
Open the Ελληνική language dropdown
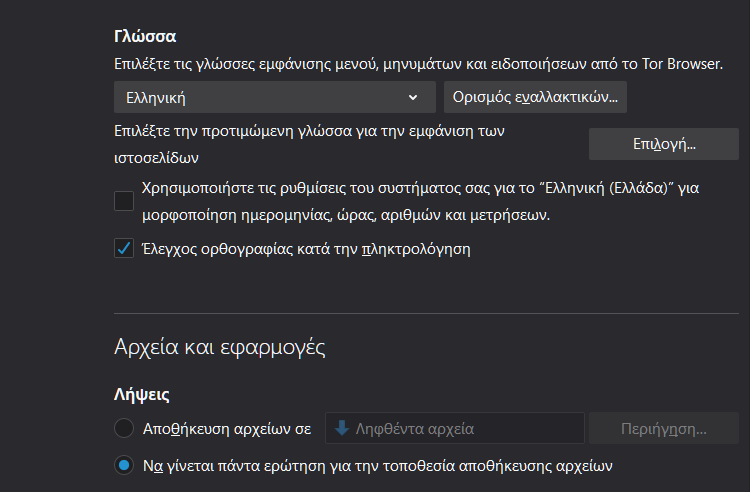click(x=275, y=97)
